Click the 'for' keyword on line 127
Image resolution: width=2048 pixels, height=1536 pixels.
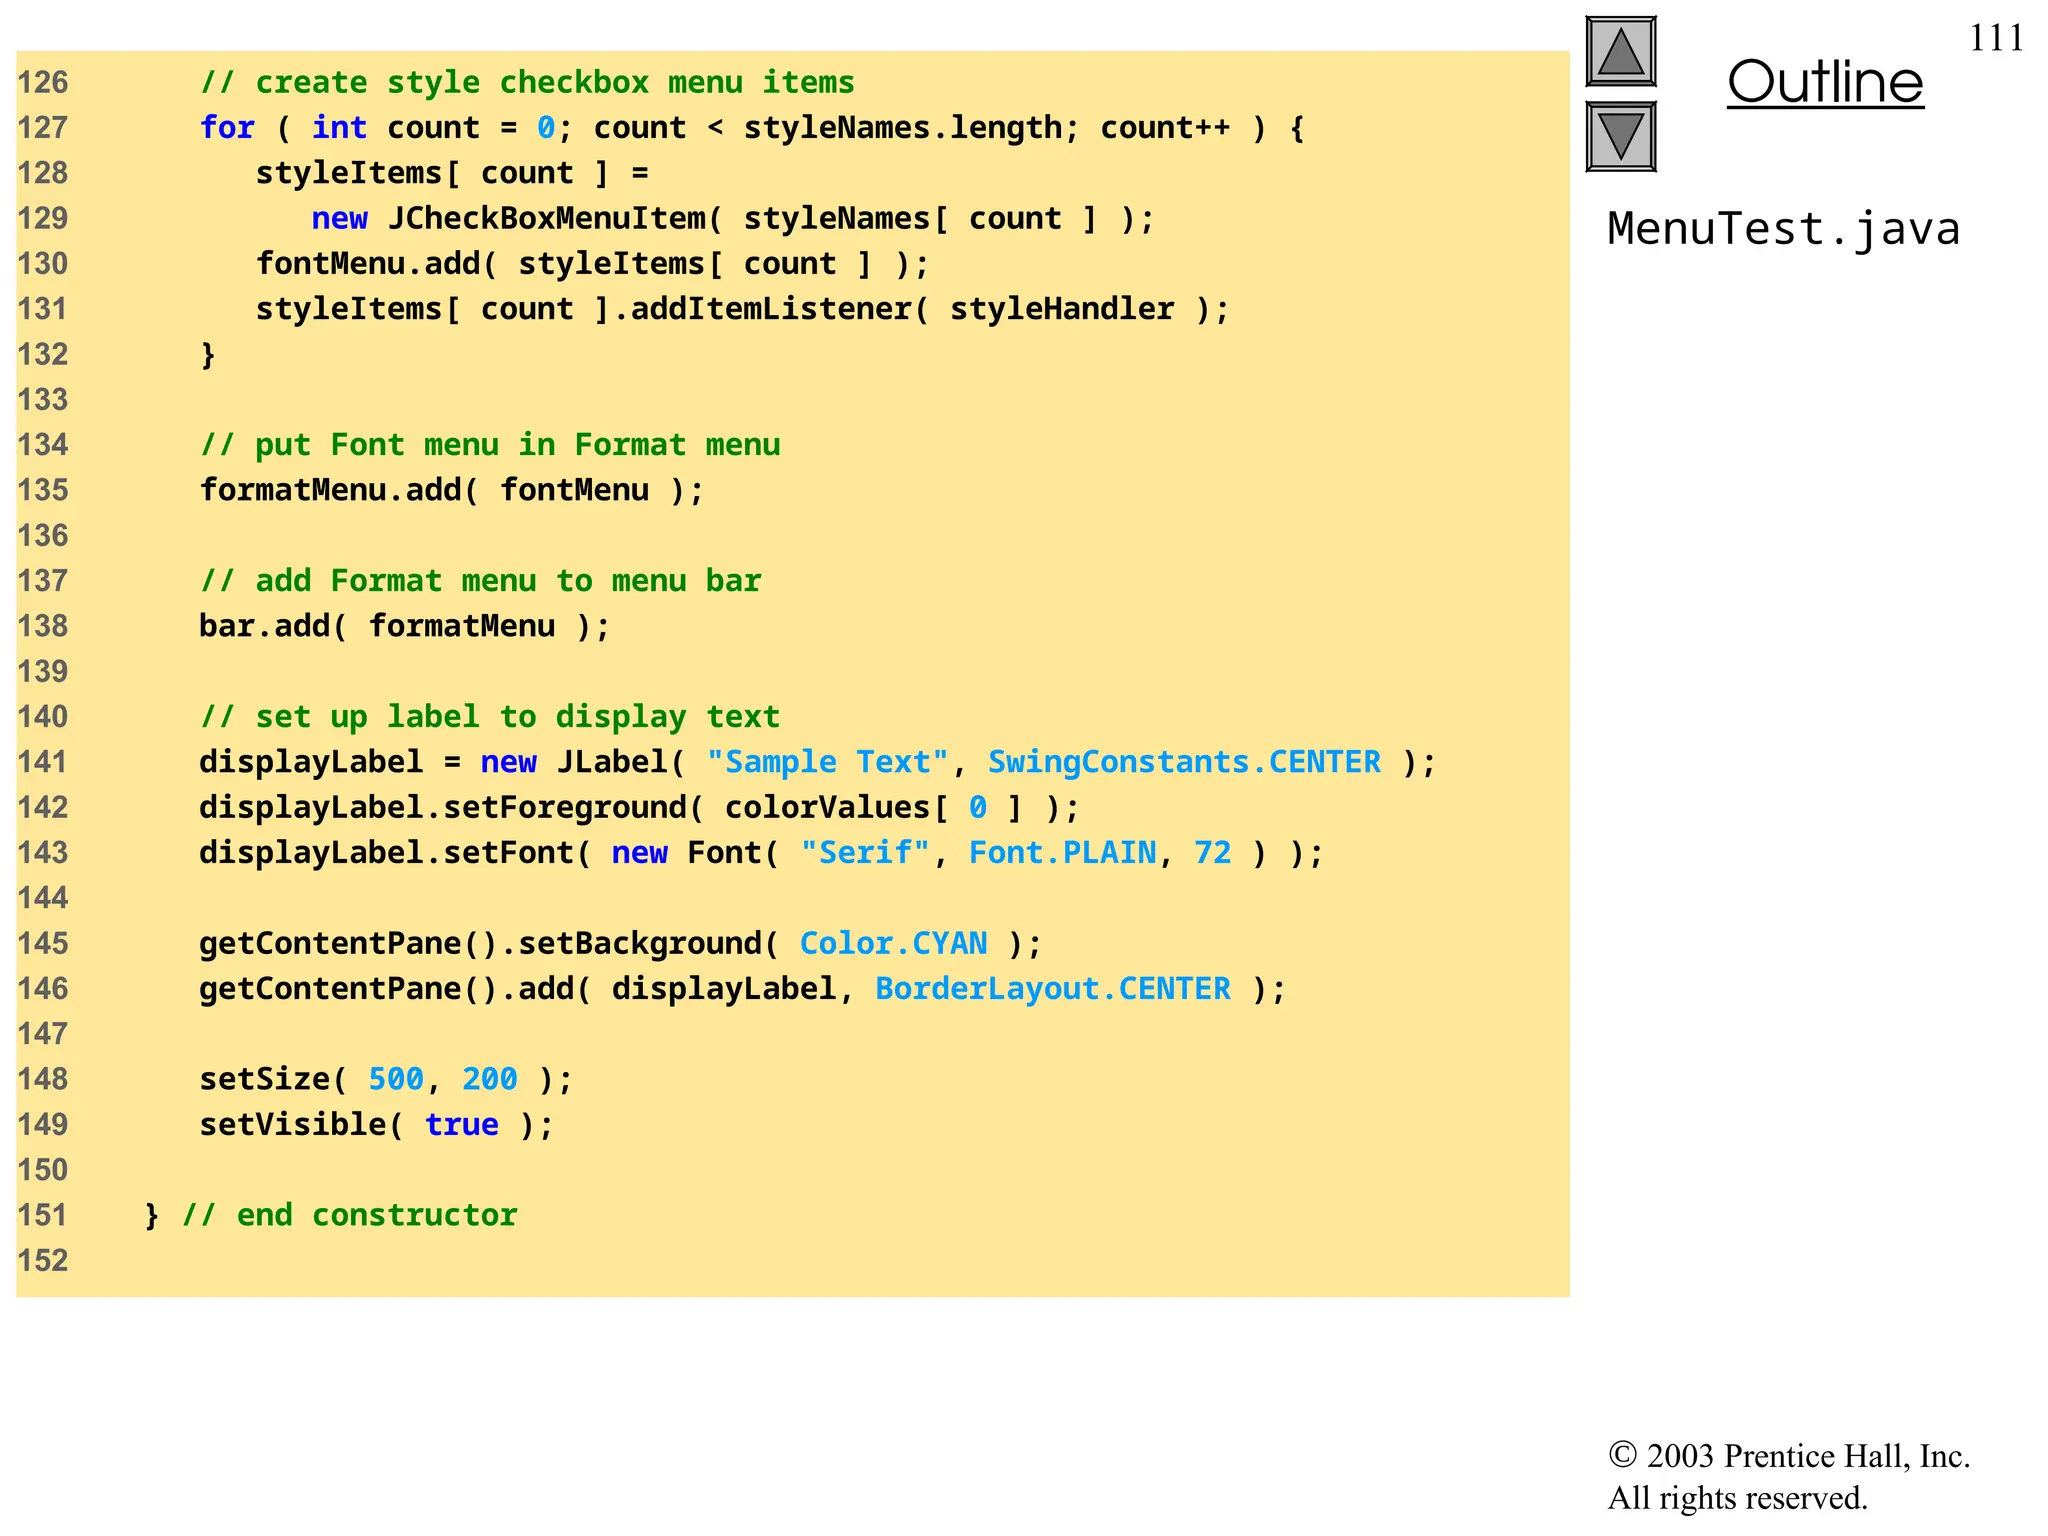tap(227, 128)
